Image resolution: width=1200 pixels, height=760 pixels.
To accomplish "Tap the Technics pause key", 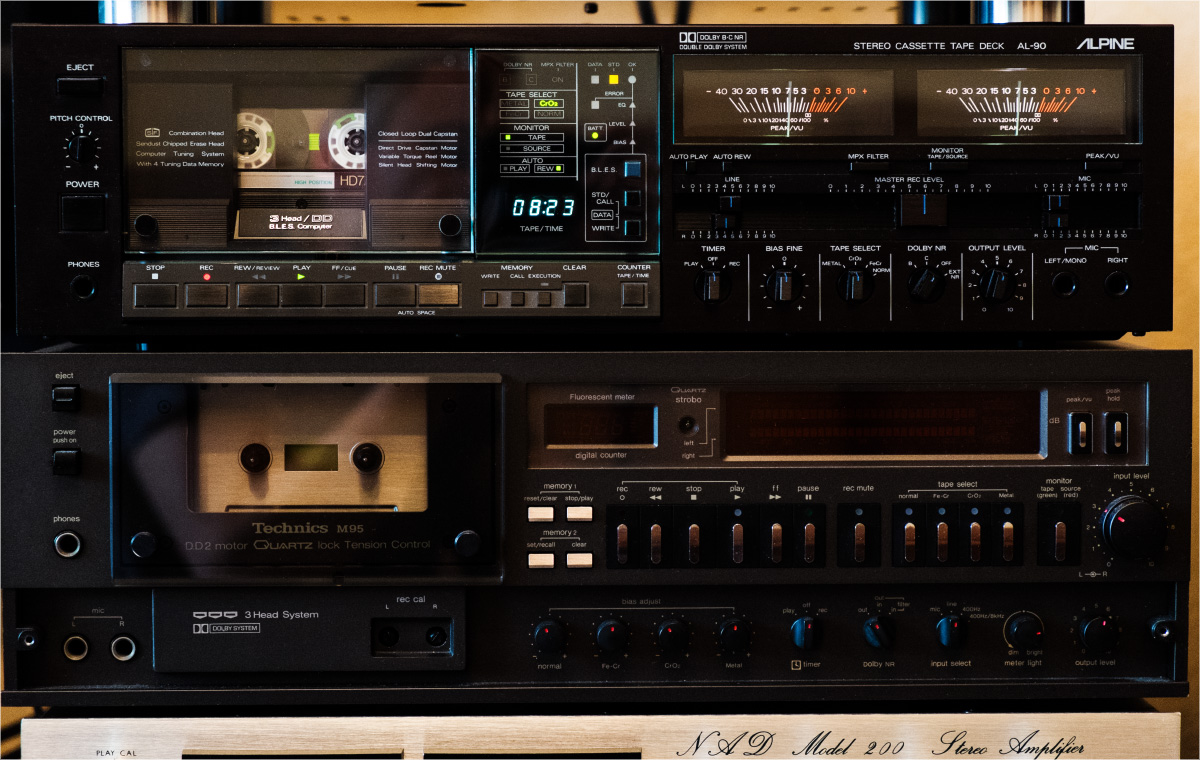I will pyautogui.click(x=809, y=541).
